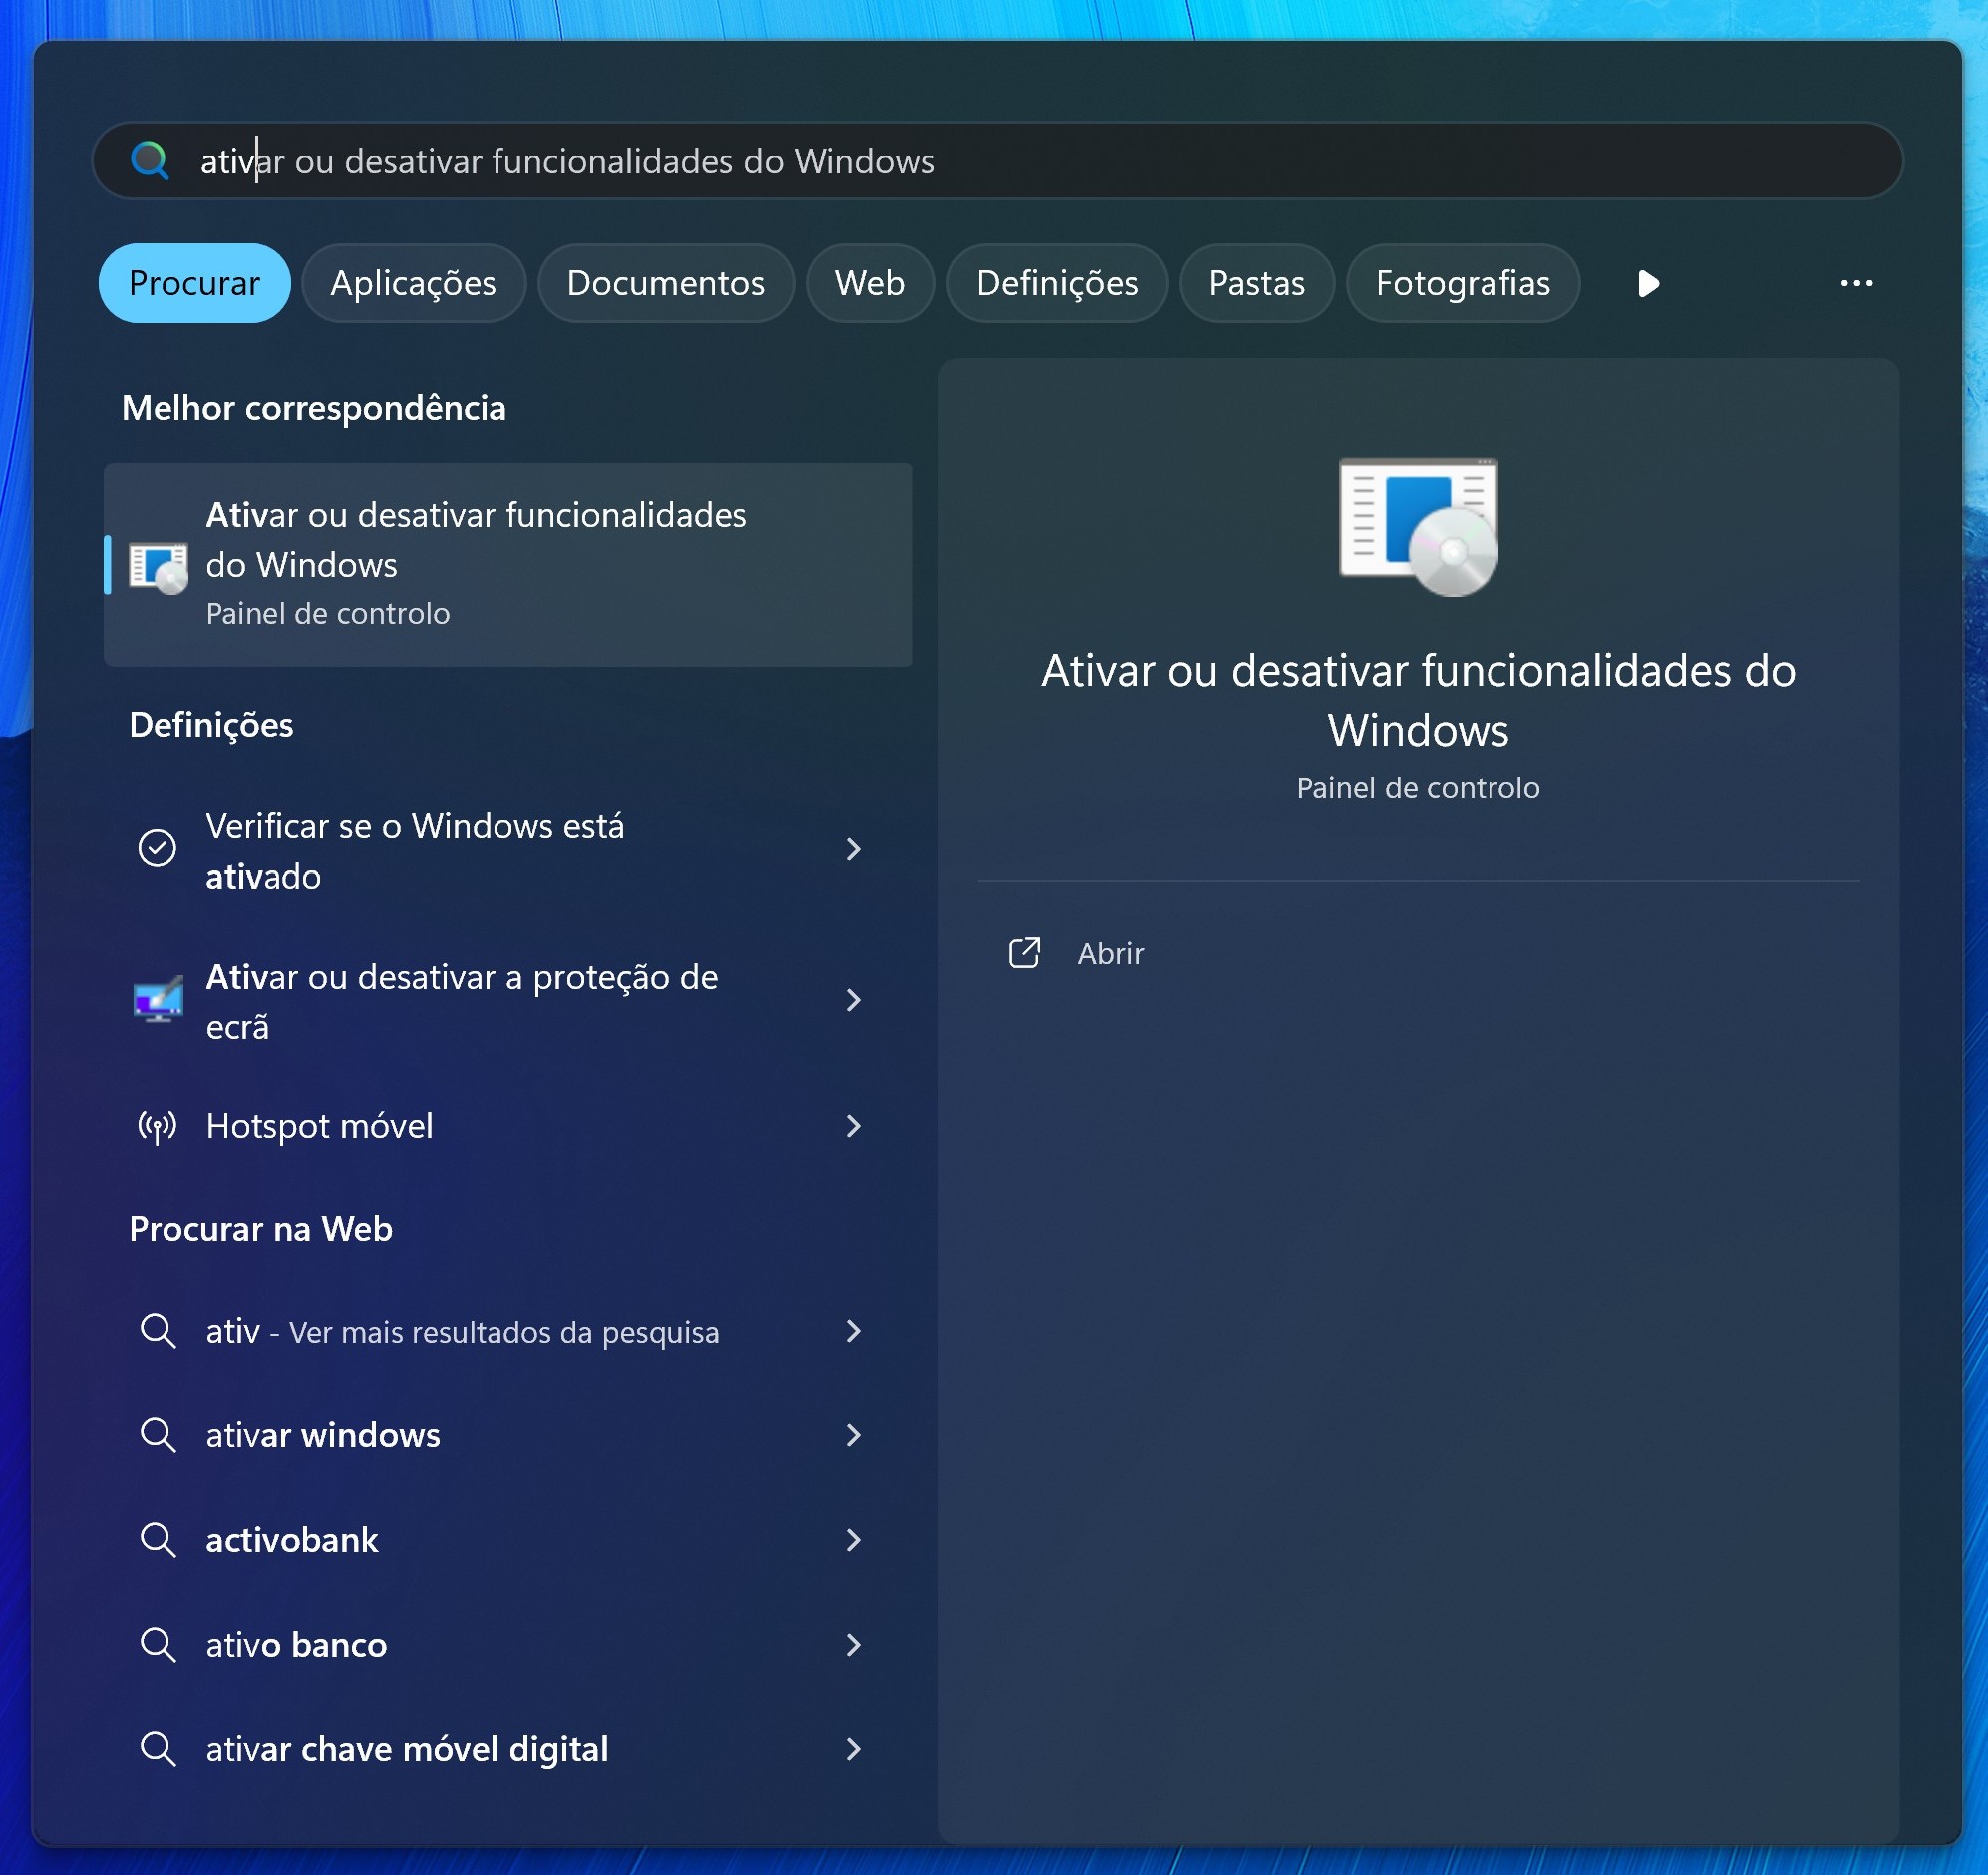
Task: Expand Verificar se o Windows está ativado chevron
Action: coord(853,849)
